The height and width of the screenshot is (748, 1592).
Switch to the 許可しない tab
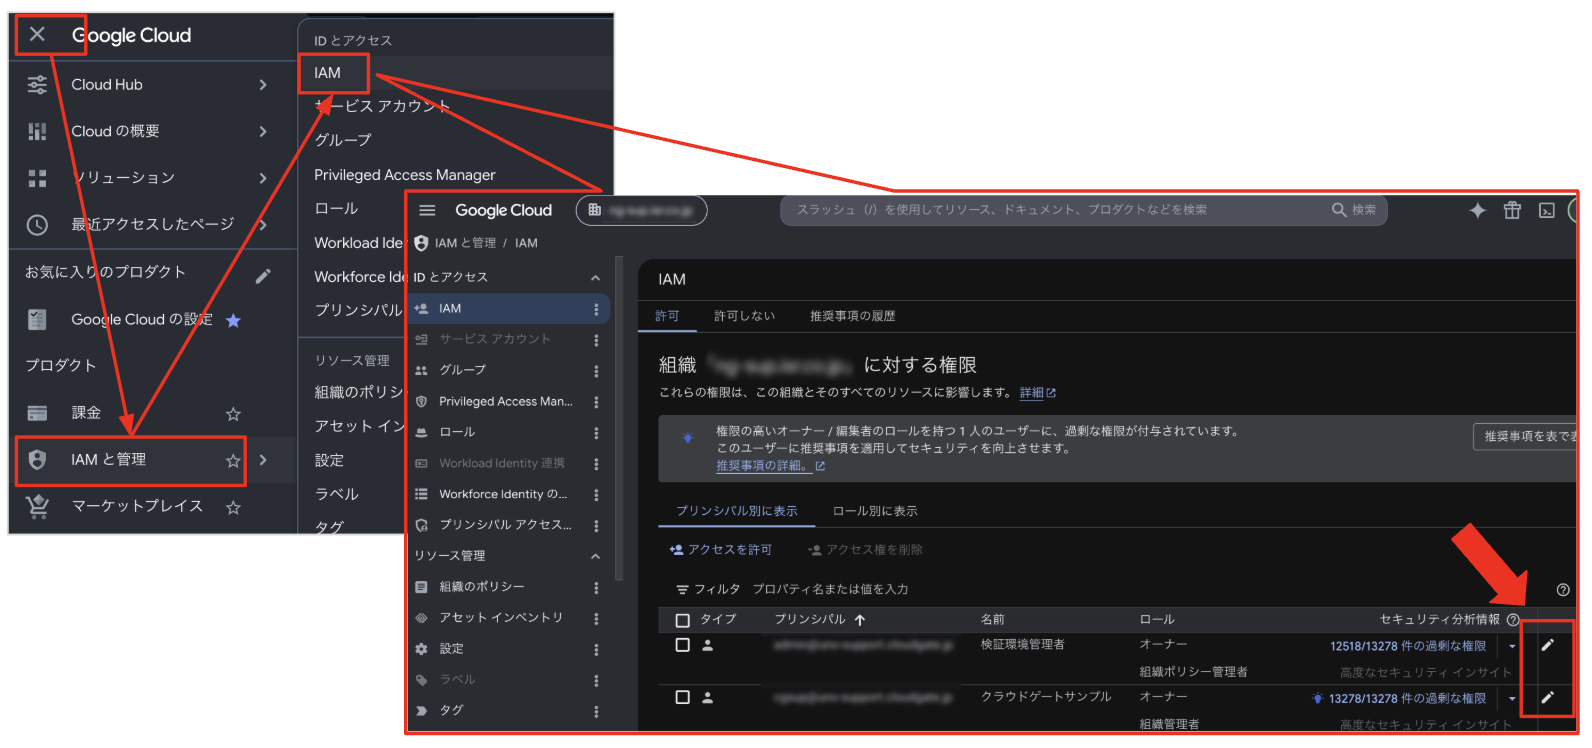pyautogui.click(x=744, y=316)
